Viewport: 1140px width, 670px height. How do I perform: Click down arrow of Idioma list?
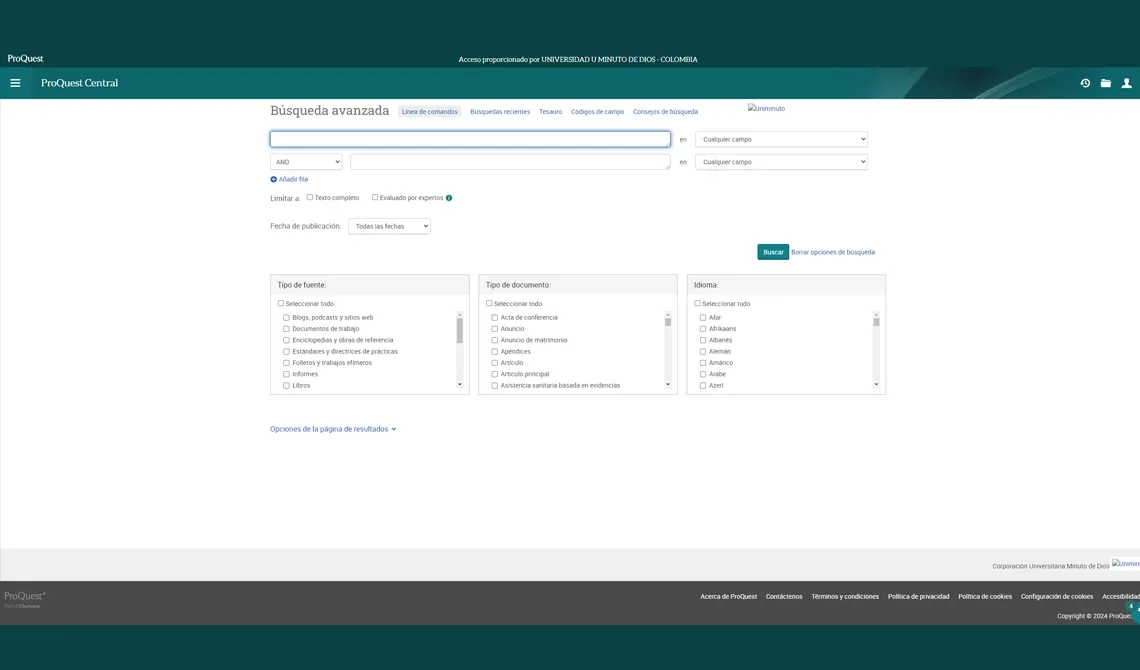point(876,384)
